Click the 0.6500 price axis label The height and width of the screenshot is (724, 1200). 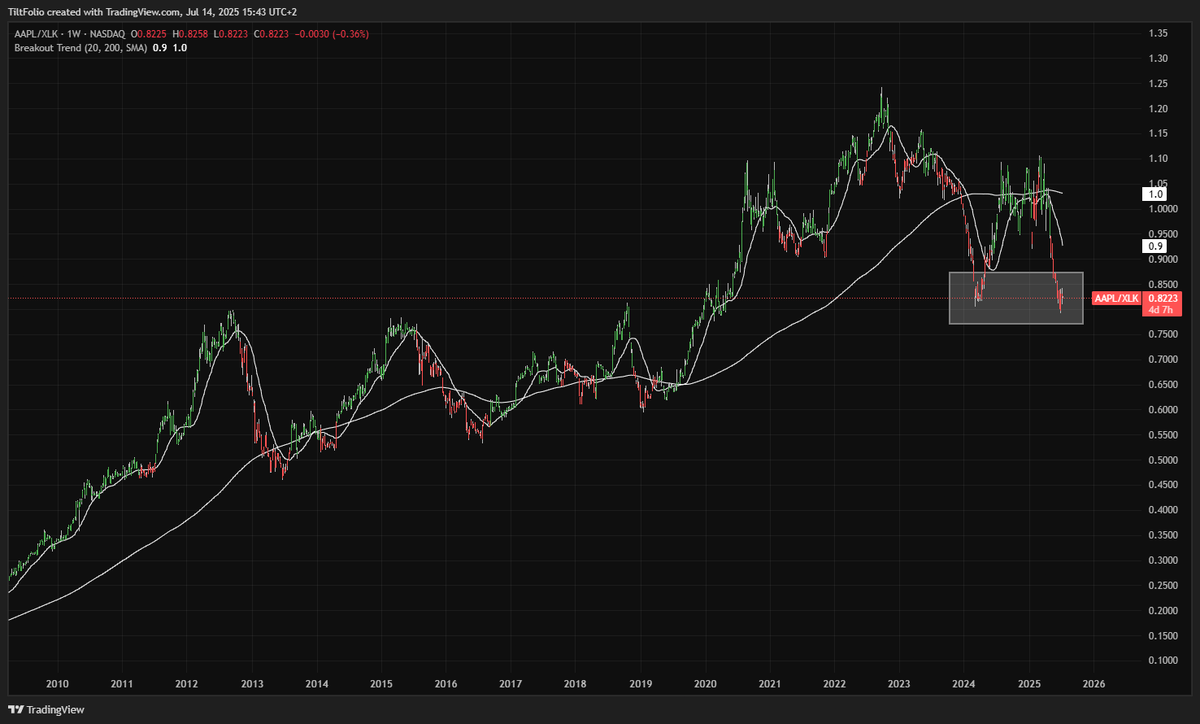1163,385
